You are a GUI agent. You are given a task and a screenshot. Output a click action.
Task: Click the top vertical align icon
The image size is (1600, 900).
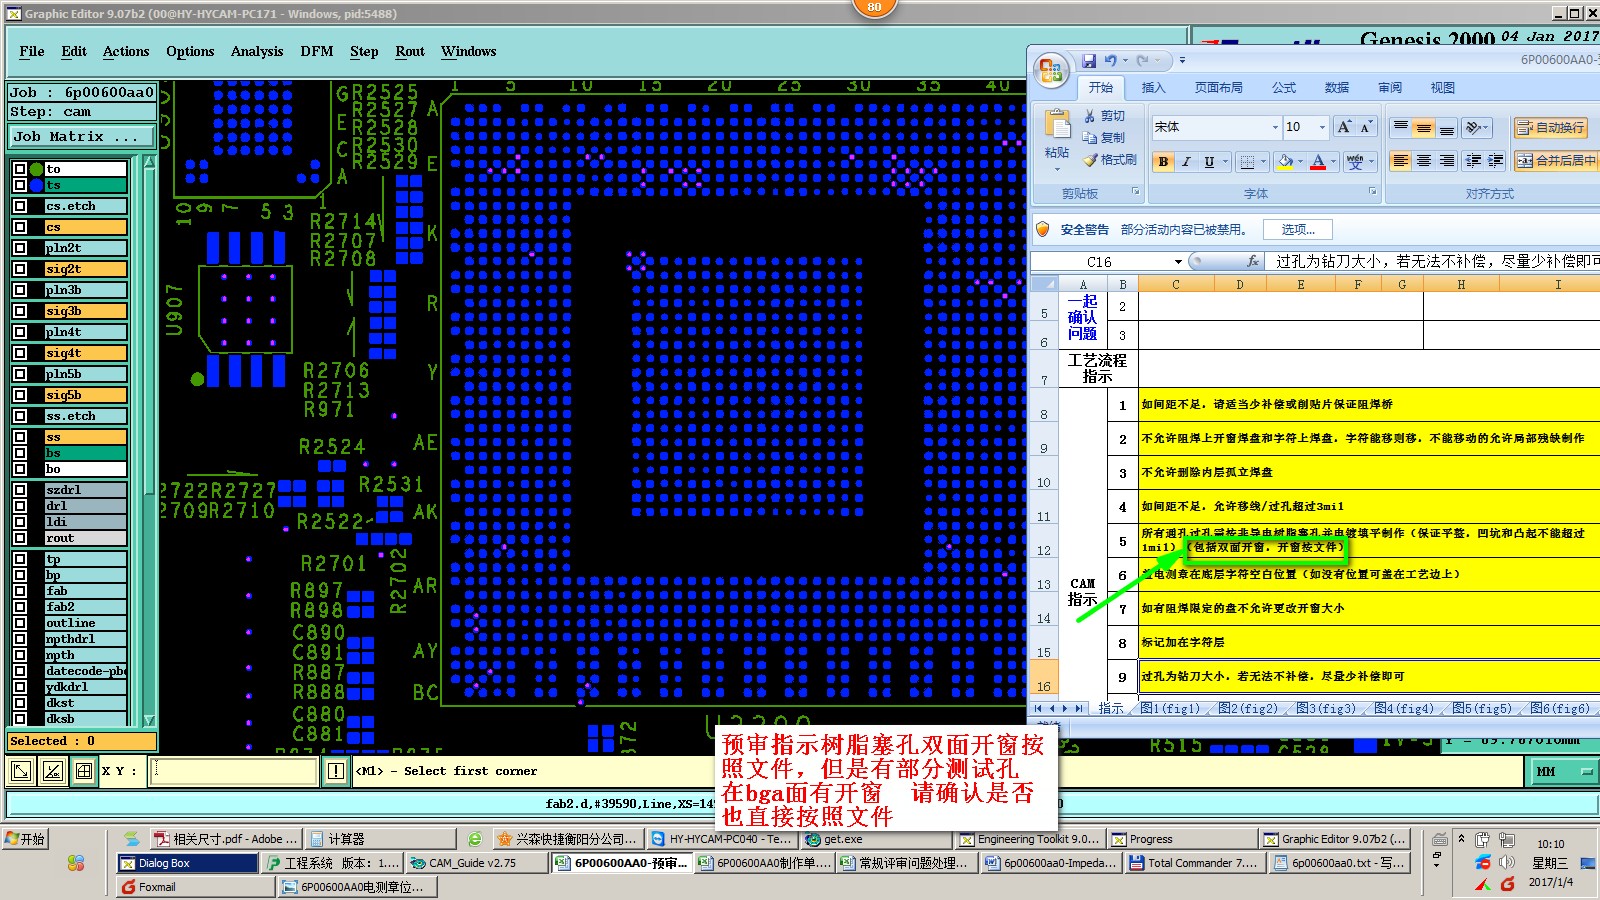coord(1401,127)
